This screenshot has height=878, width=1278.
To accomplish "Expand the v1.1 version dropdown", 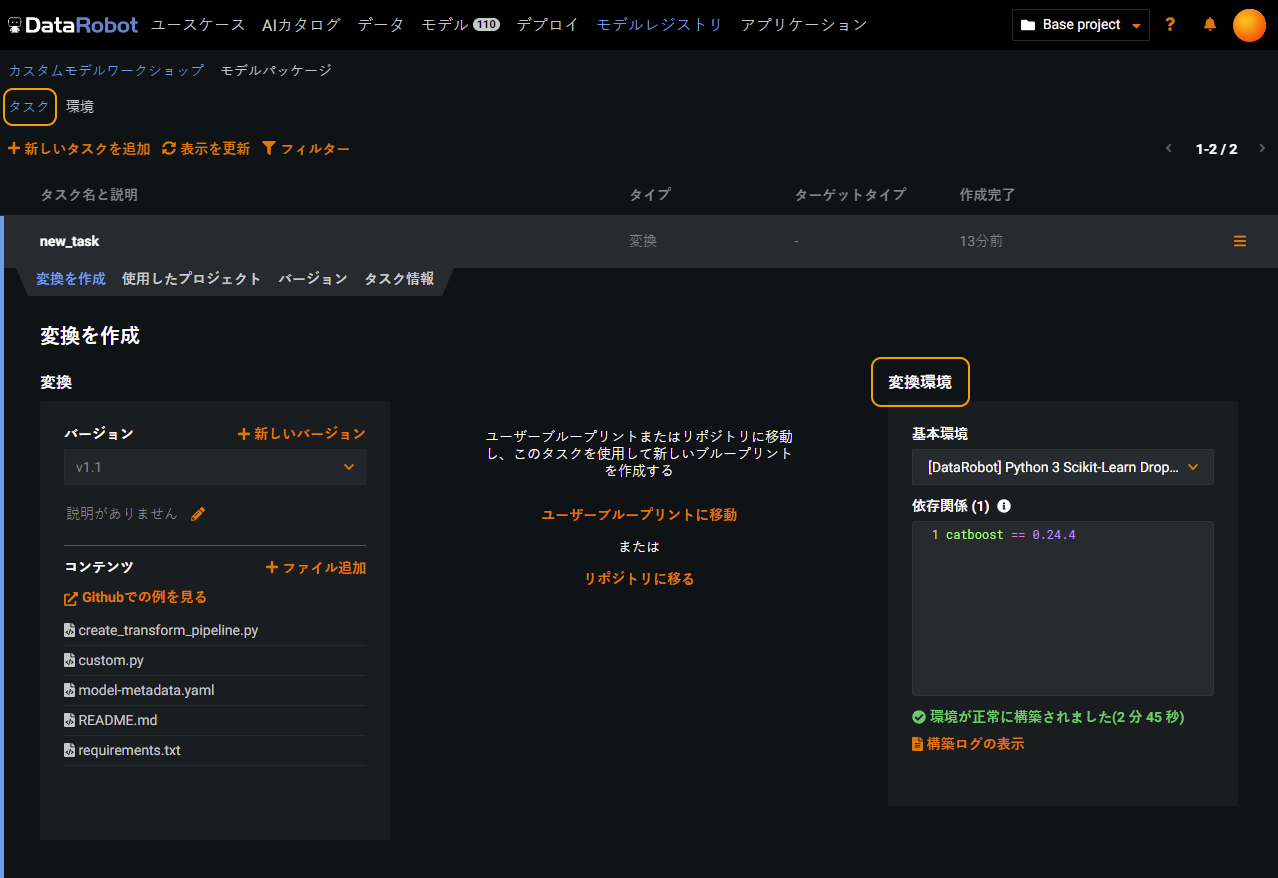I will [x=215, y=467].
